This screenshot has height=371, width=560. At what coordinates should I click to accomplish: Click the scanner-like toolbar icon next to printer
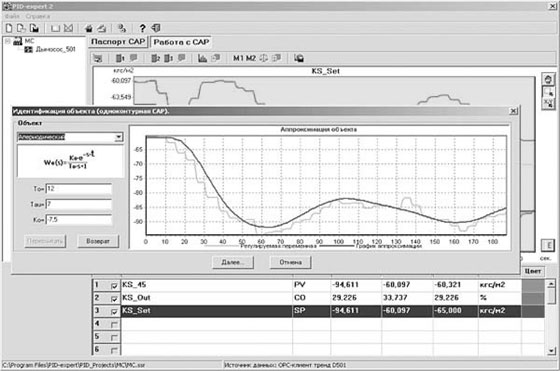coord(102,28)
